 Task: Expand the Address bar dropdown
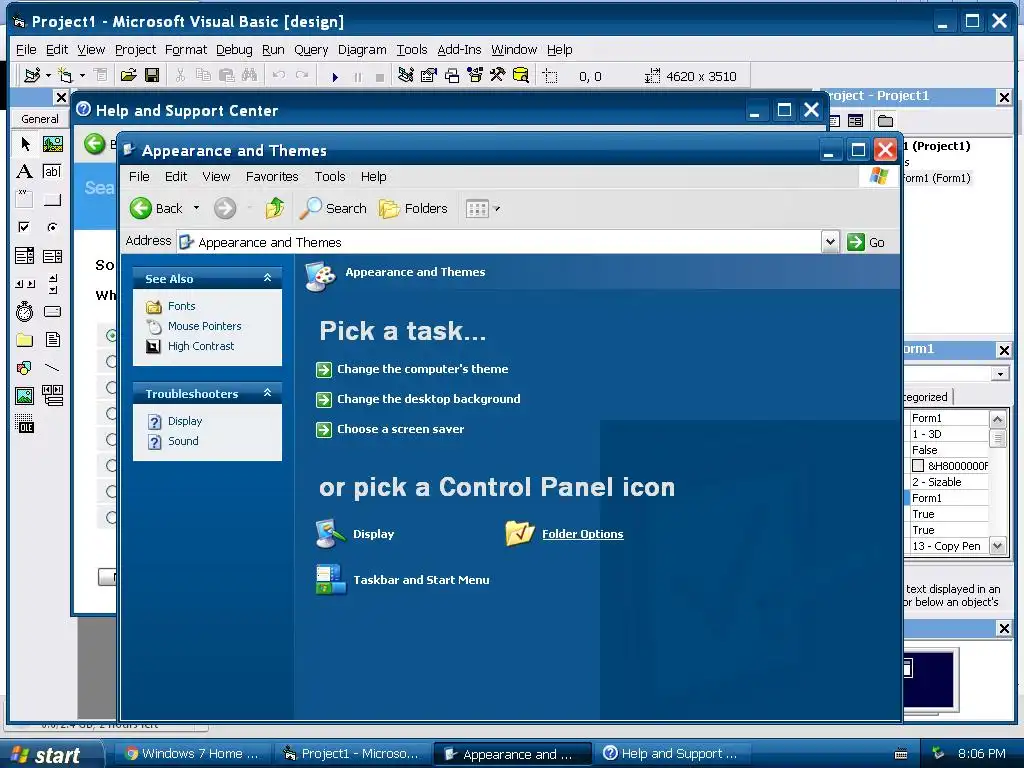pyautogui.click(x=830, y=242)
